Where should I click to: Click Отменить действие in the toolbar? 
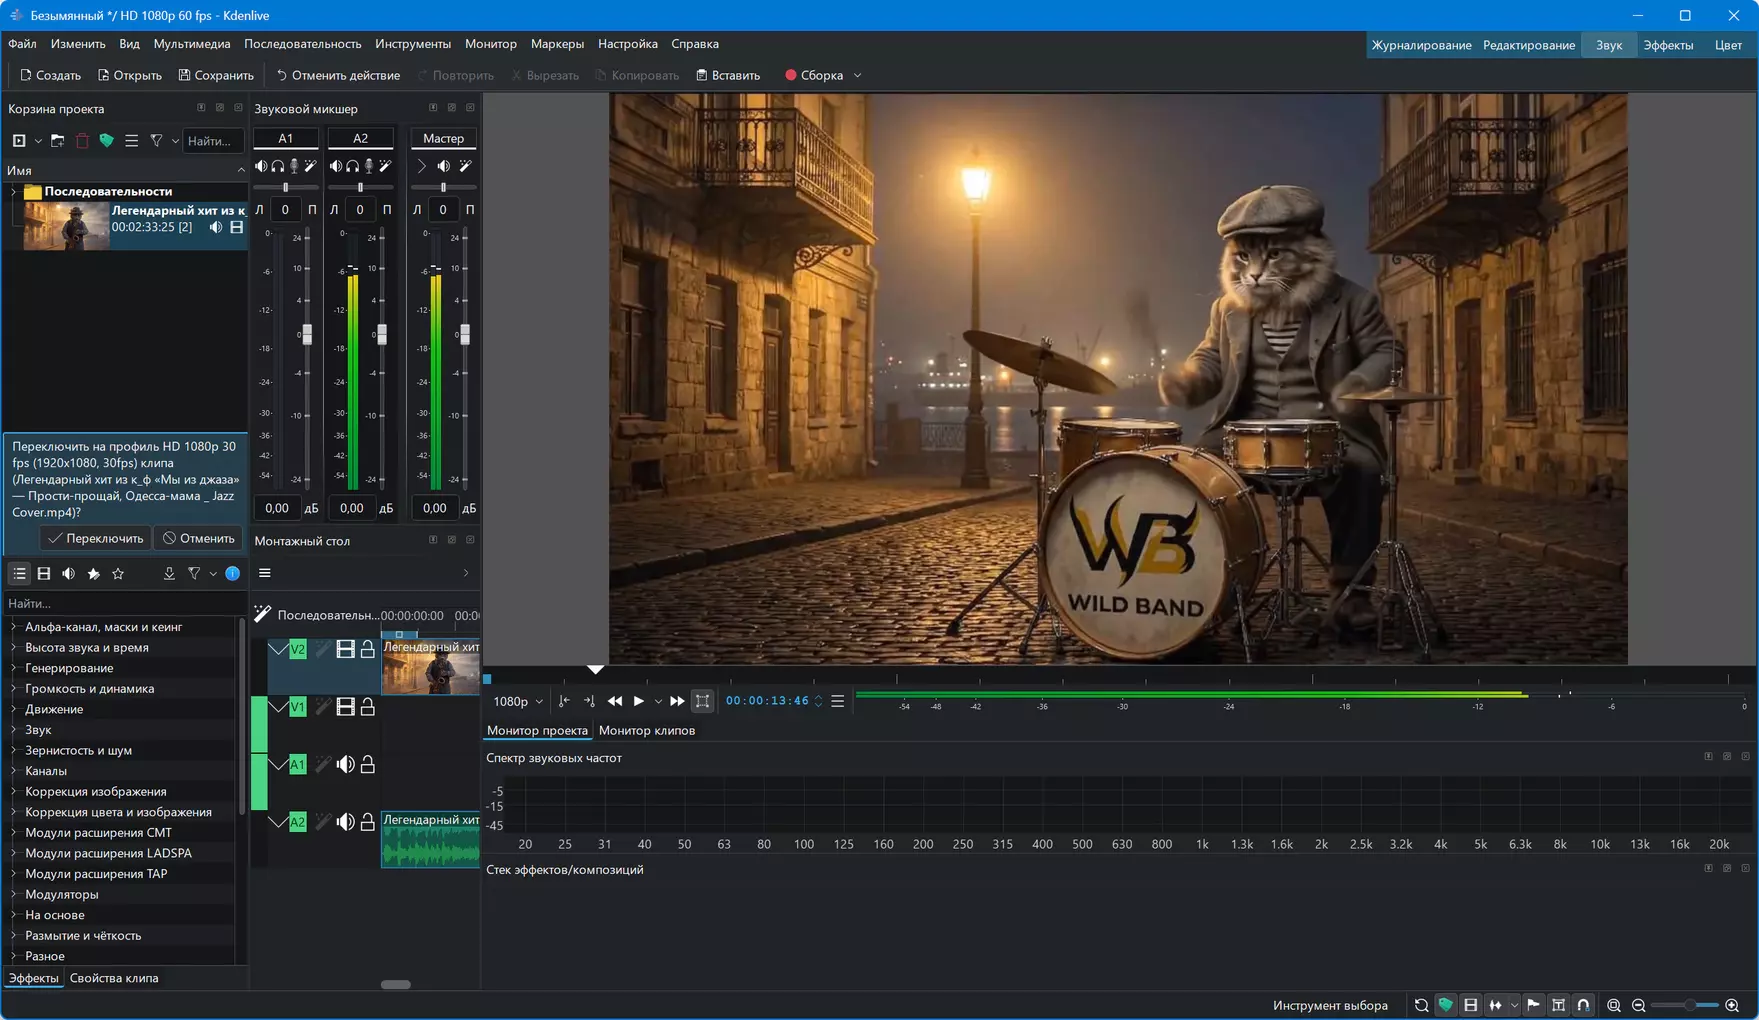coord(338,75)
